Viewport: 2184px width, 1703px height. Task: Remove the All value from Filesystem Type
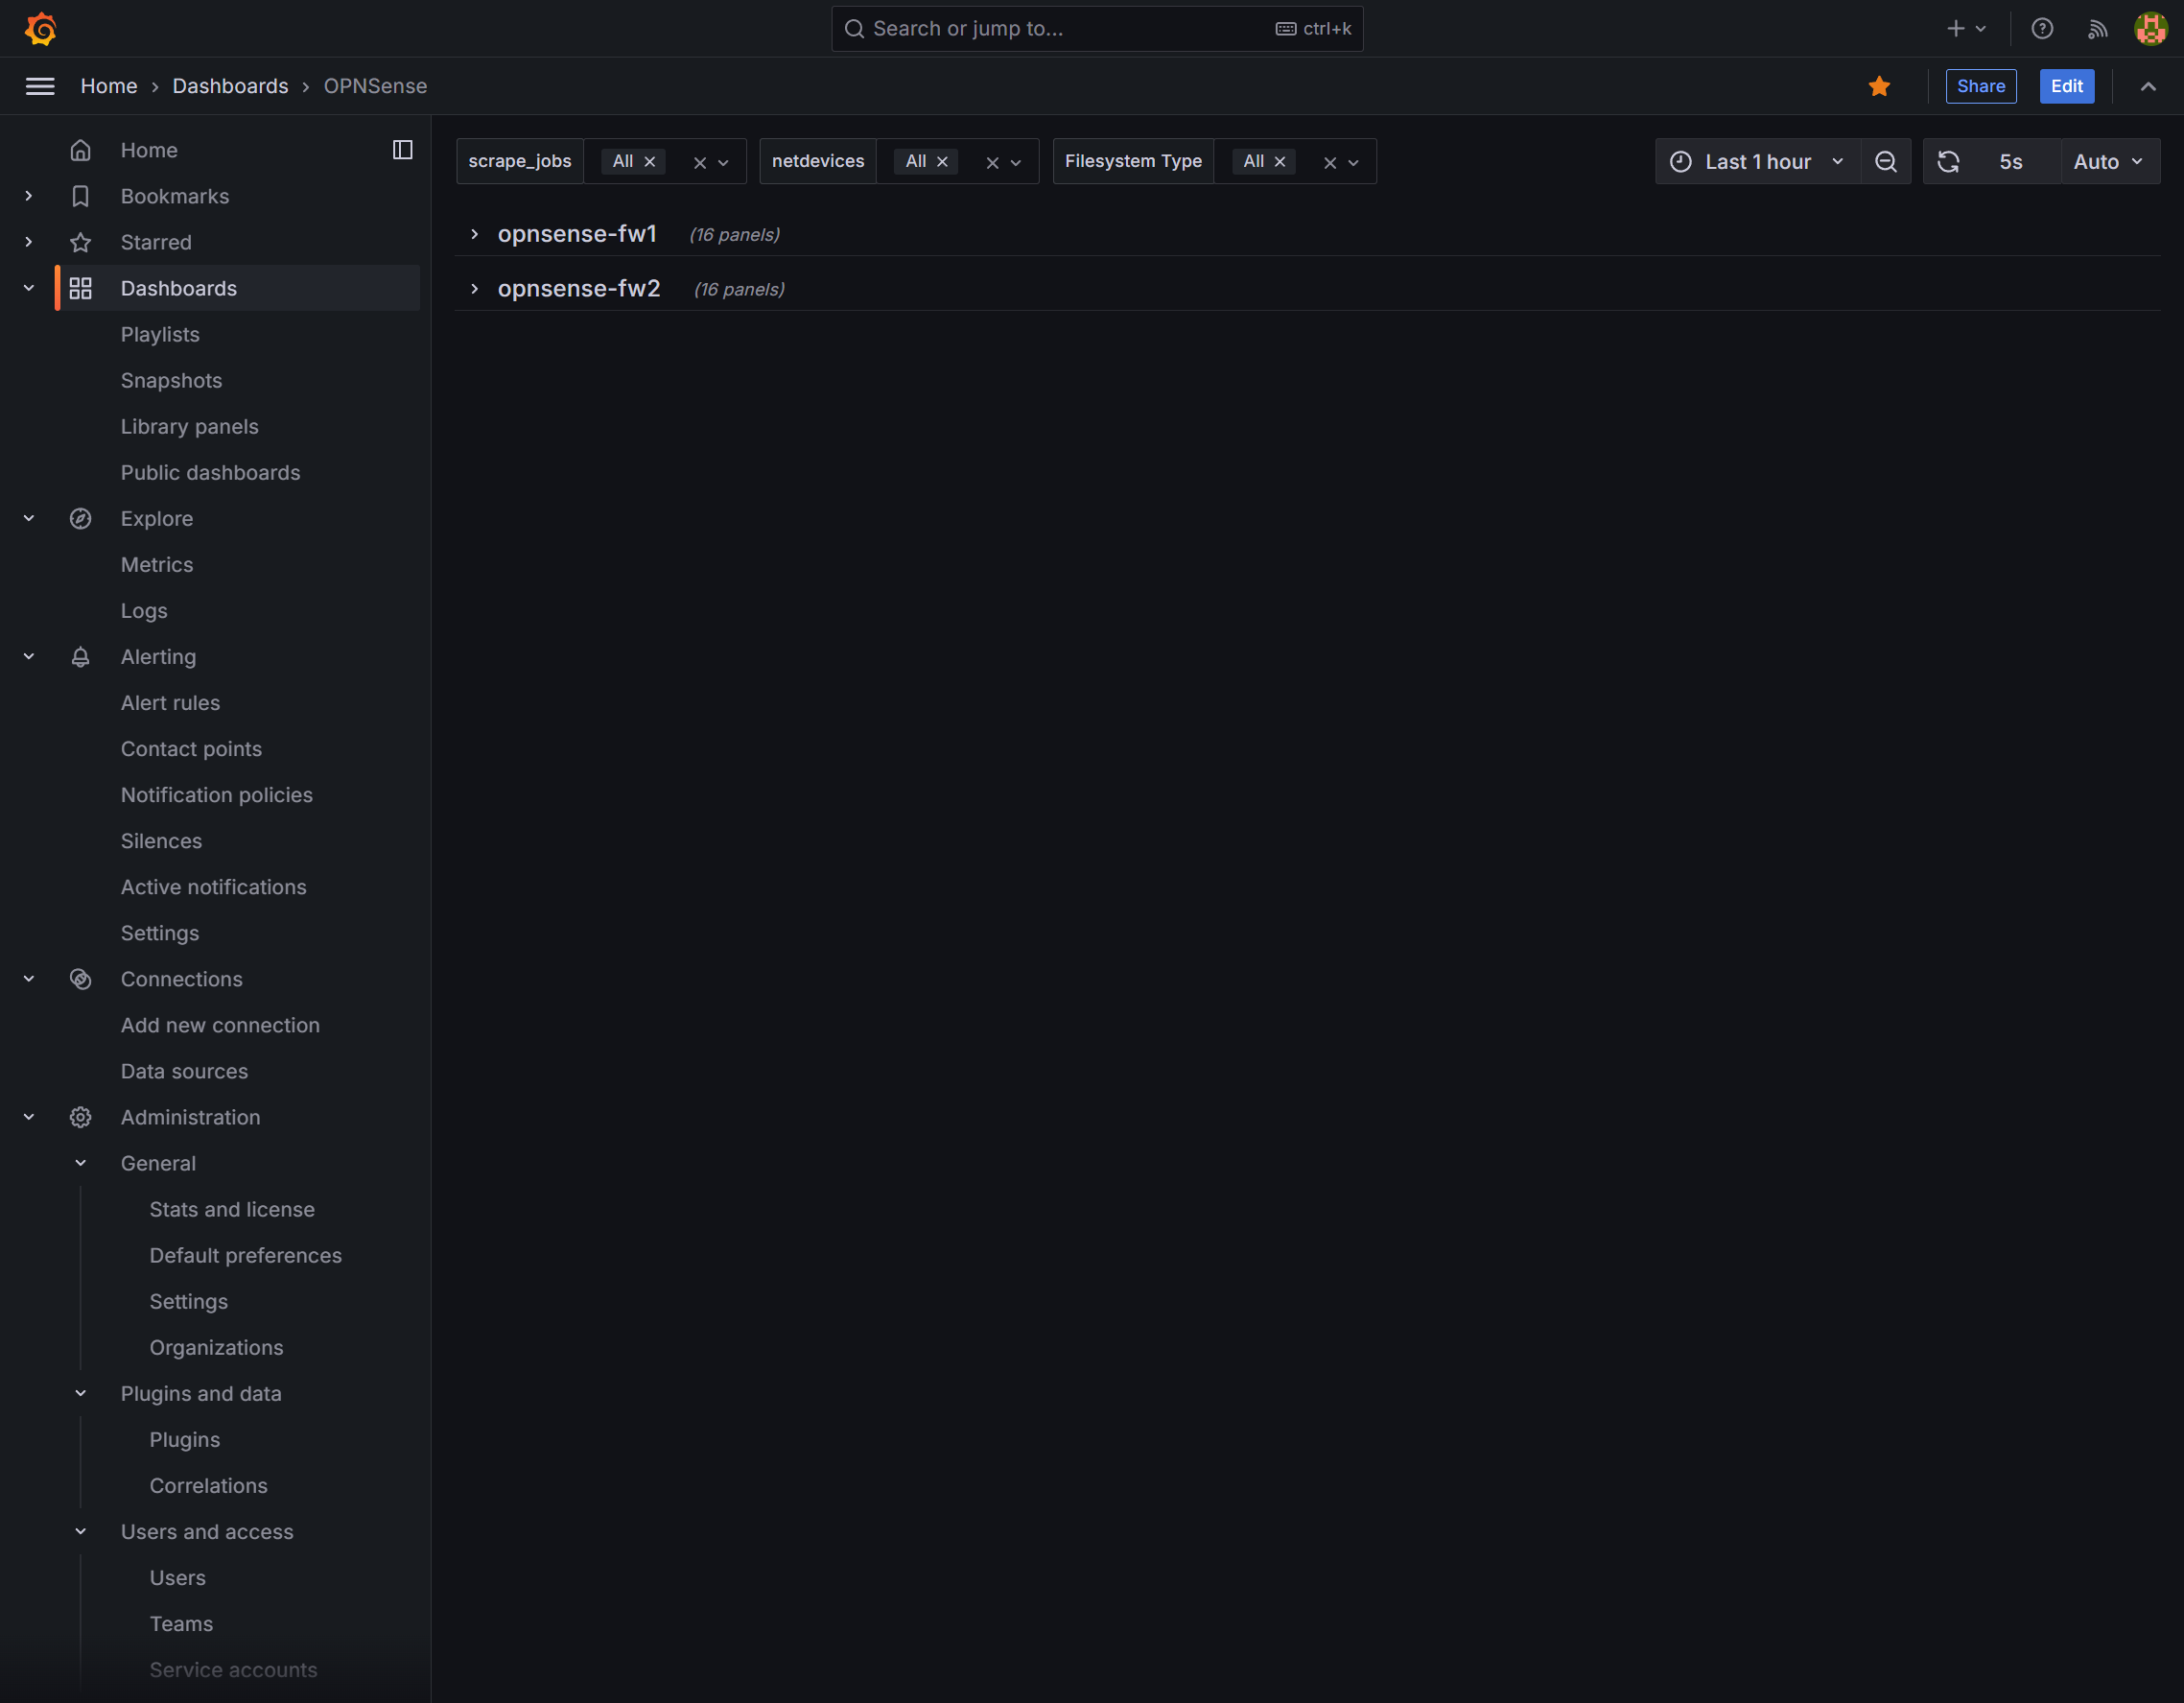(1280, 162)
